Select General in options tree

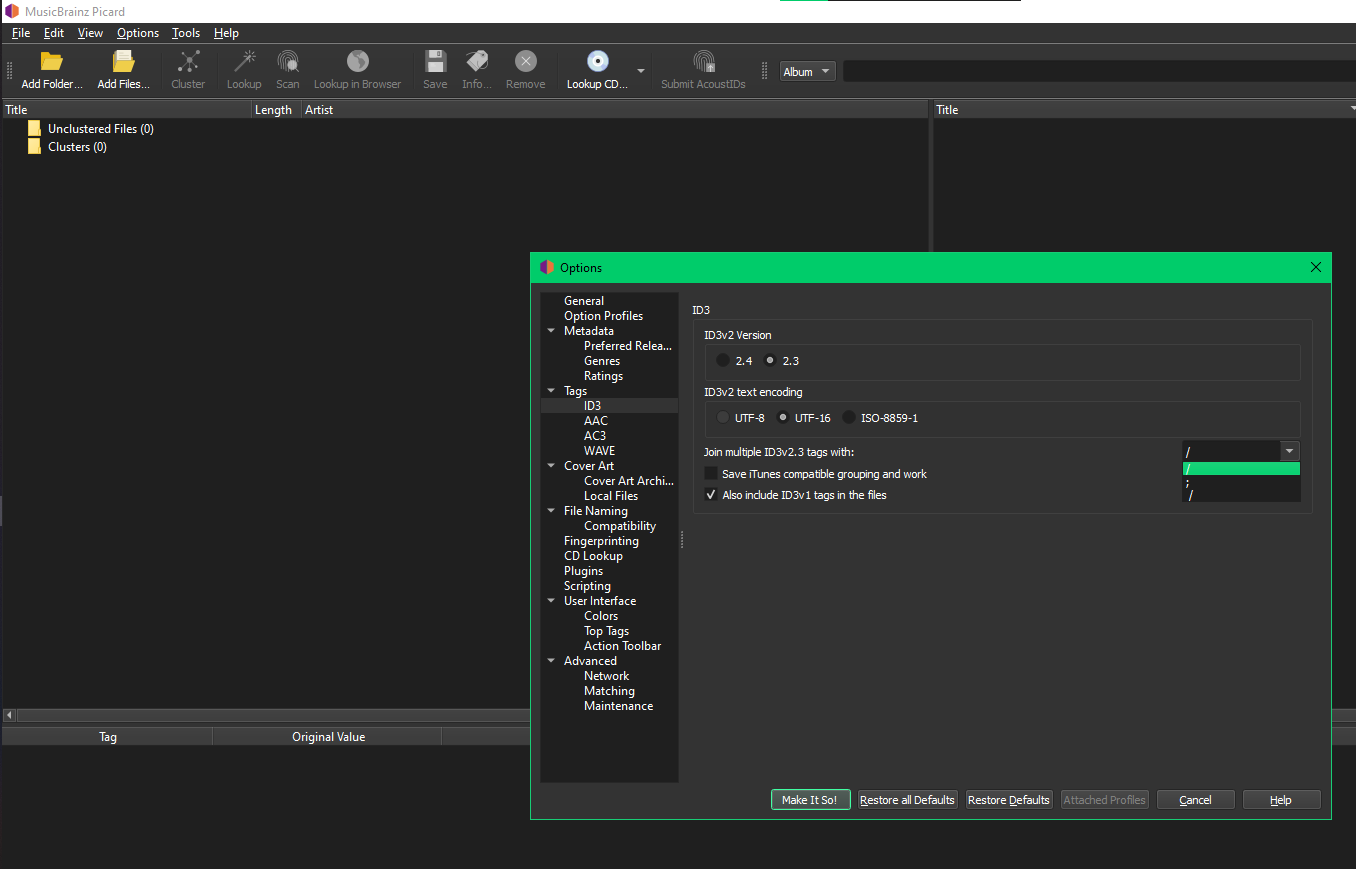[584, 301]
